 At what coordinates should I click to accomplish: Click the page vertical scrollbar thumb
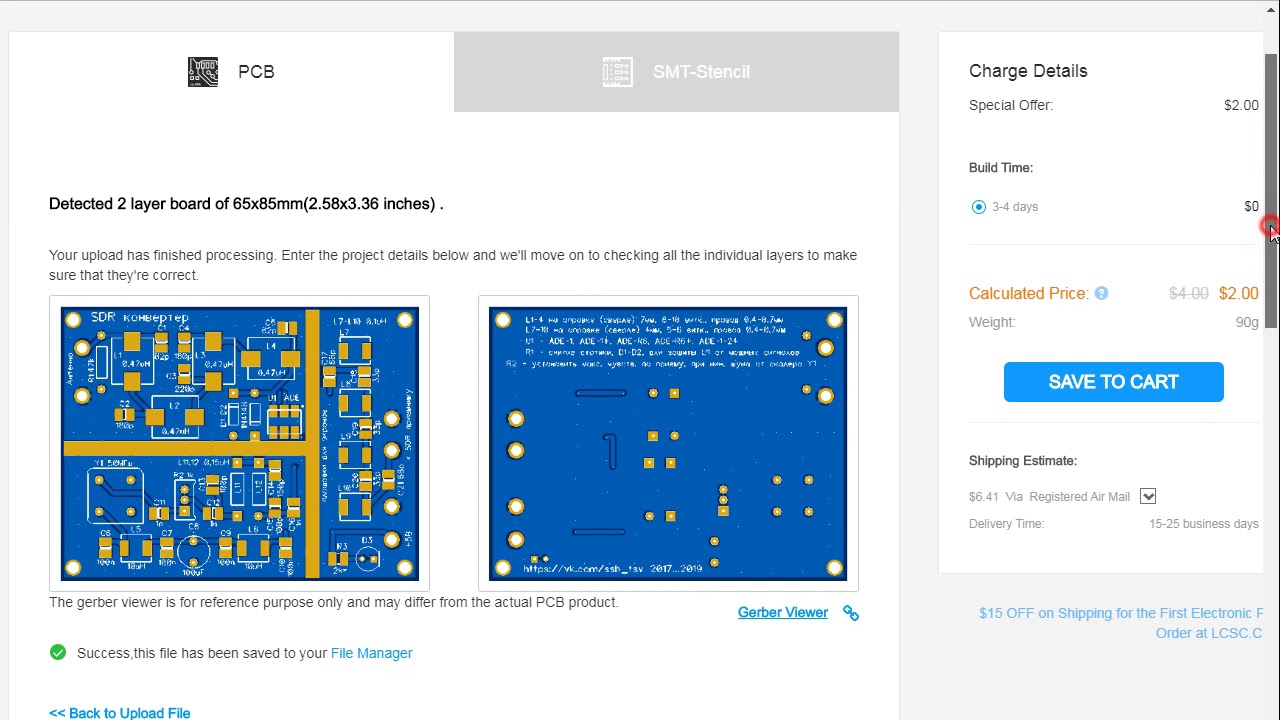[x=1271, y=190]
